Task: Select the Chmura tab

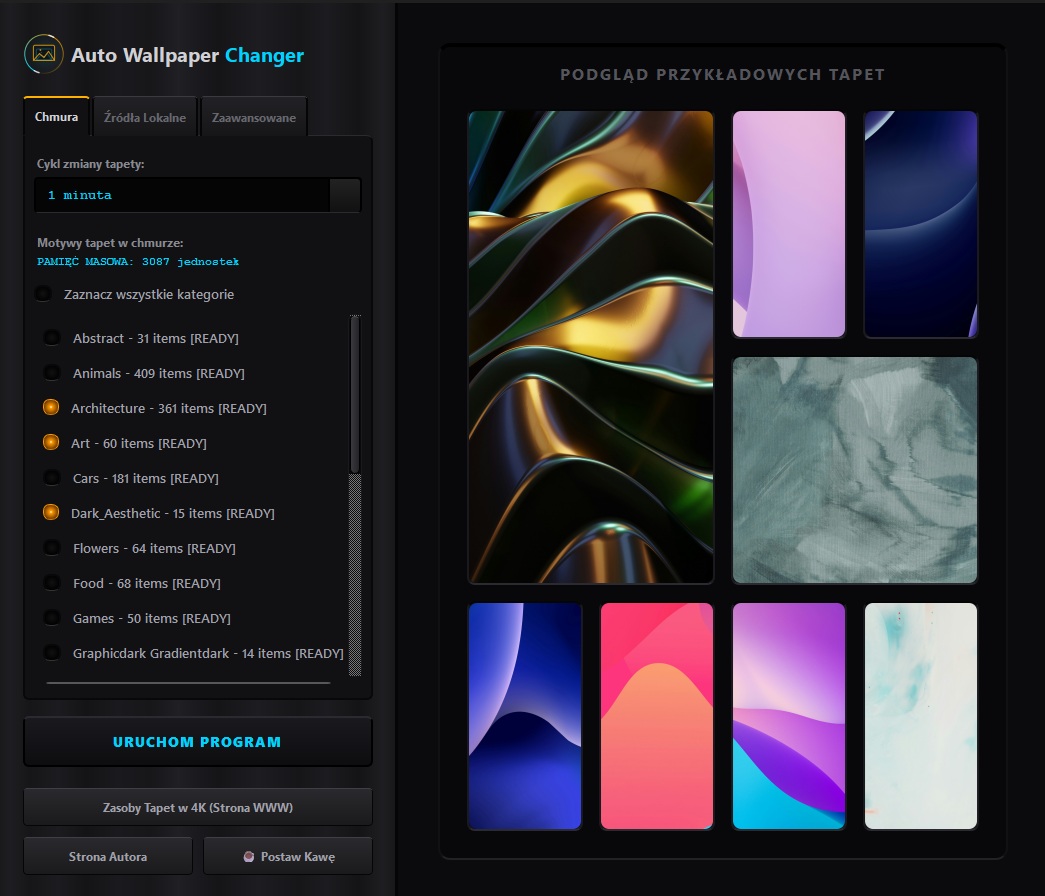Action: 56,116
